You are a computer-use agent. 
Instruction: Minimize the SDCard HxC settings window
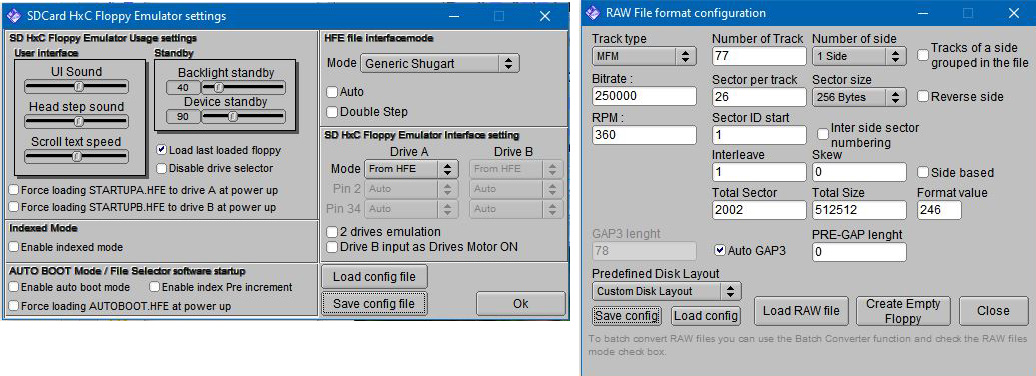[x=454, y=16]
